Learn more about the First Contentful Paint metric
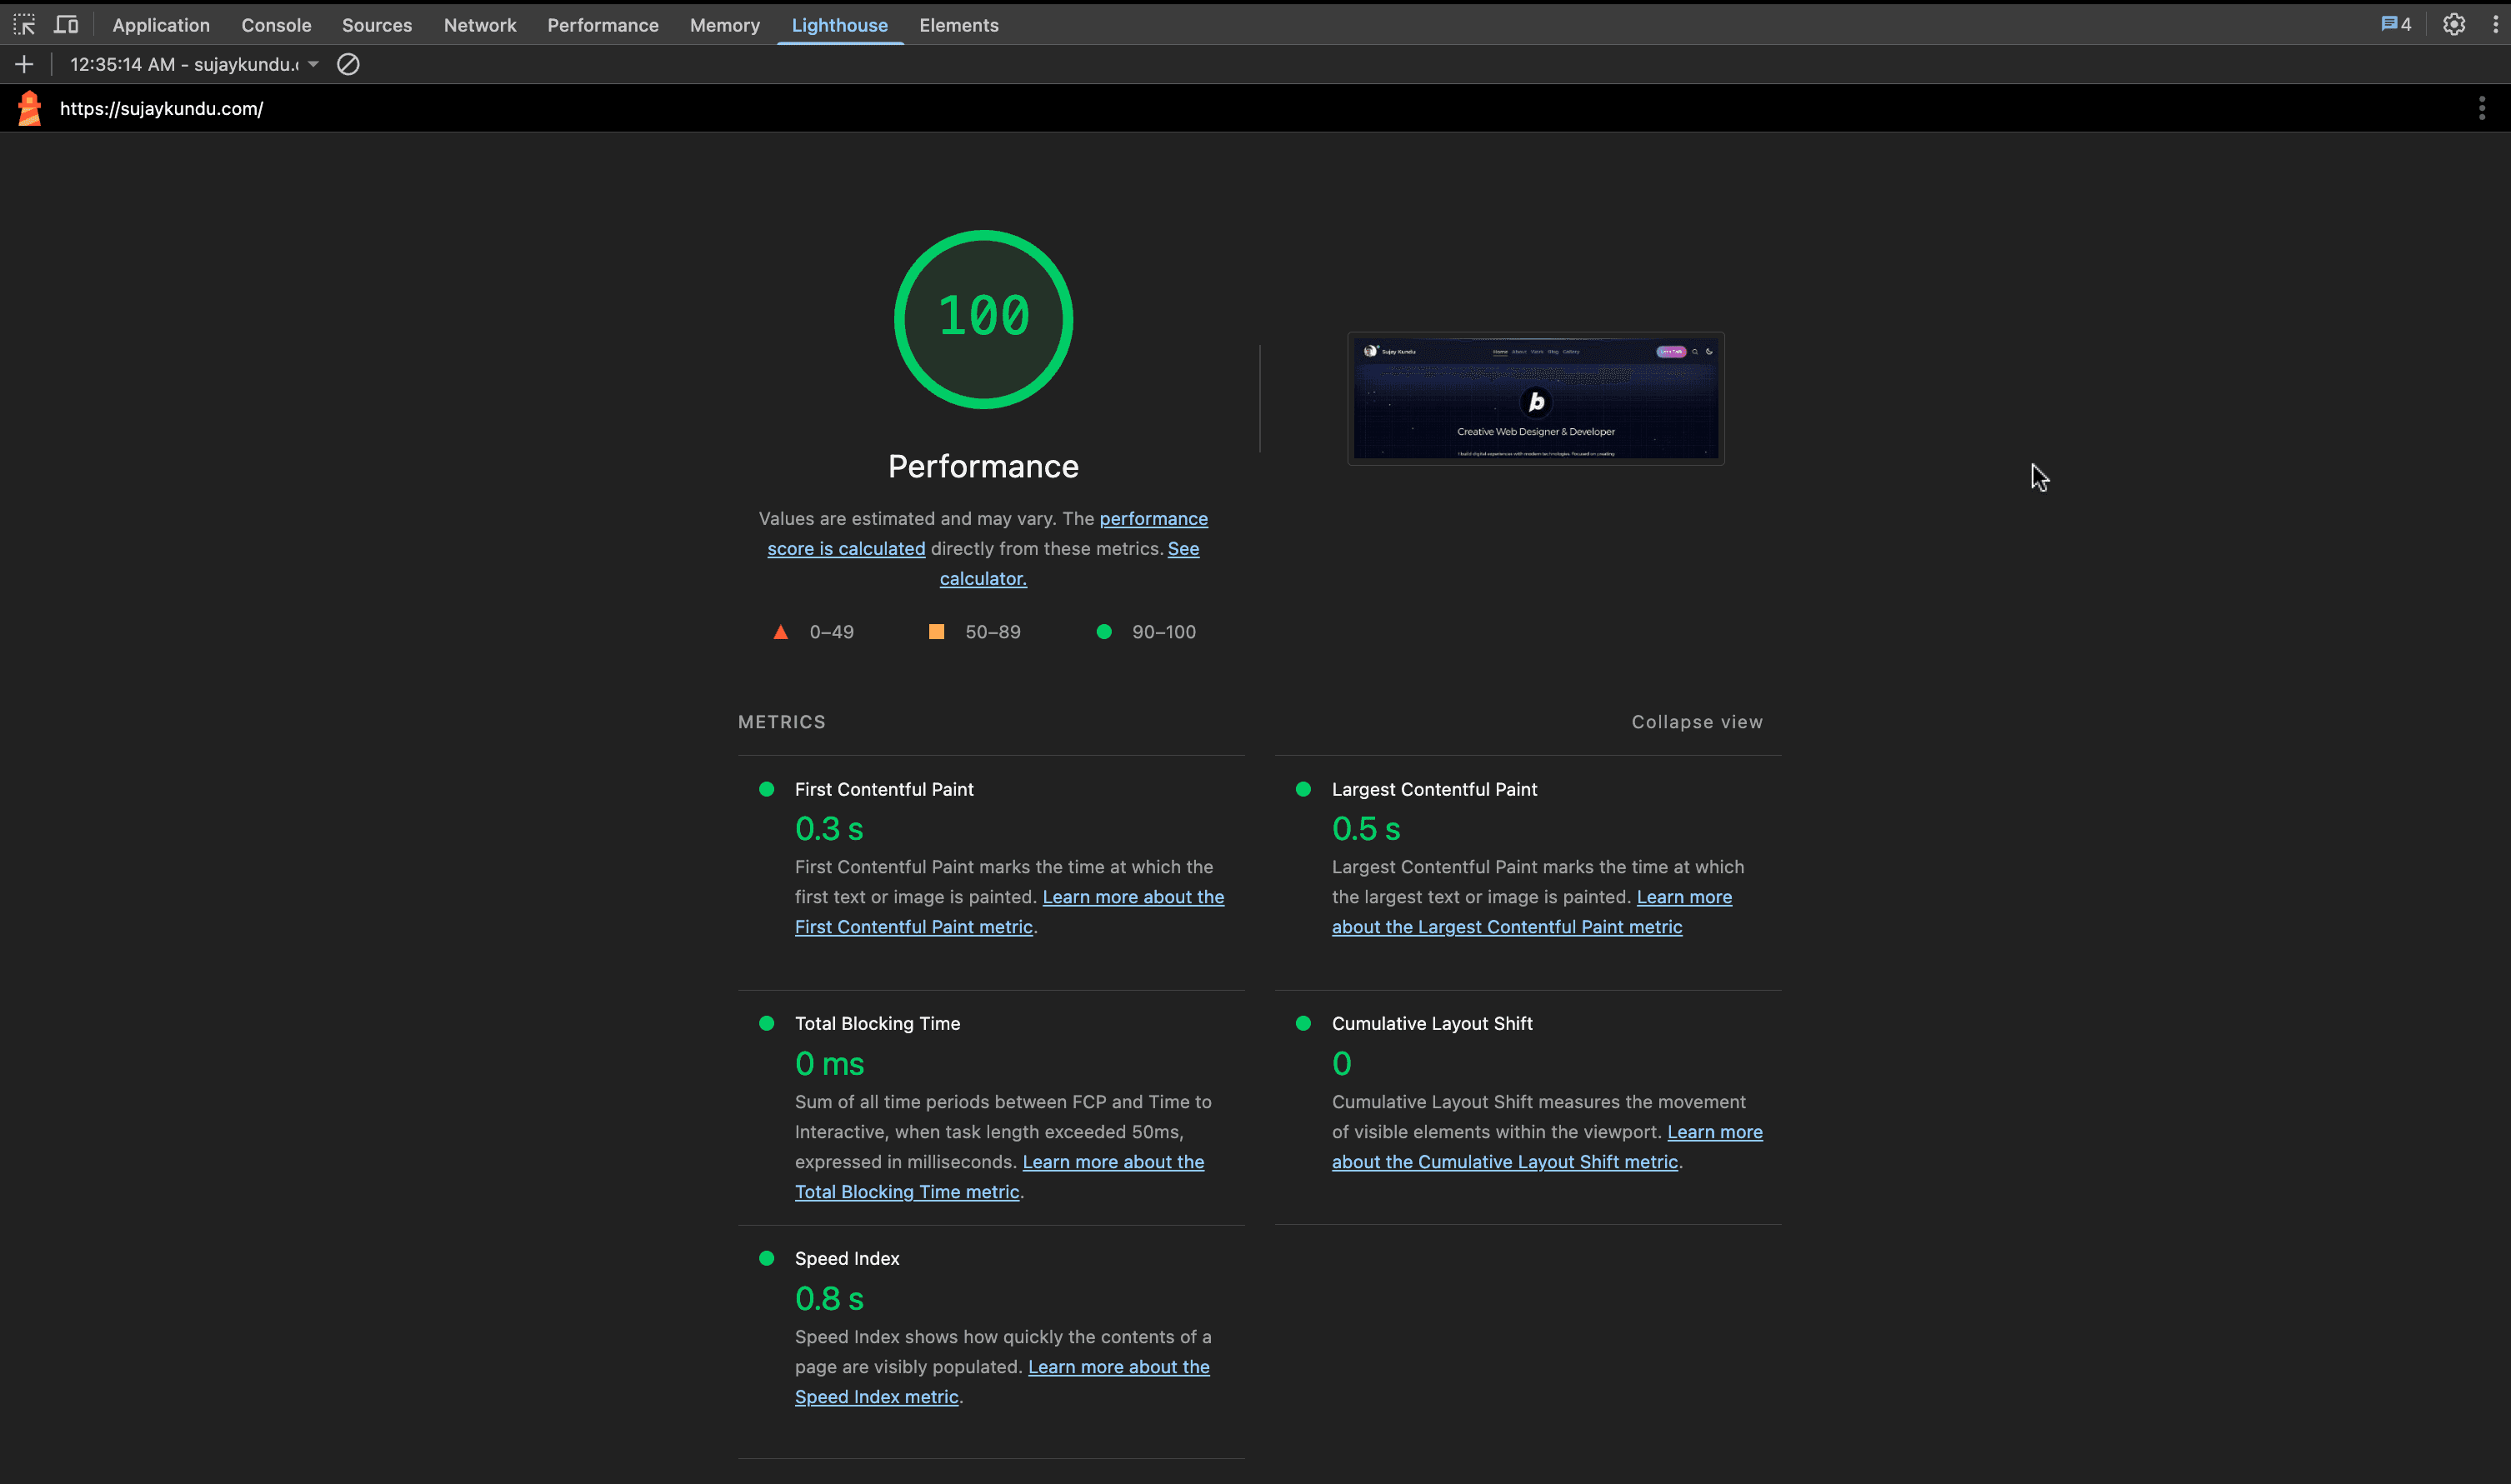 click(913, 926)
